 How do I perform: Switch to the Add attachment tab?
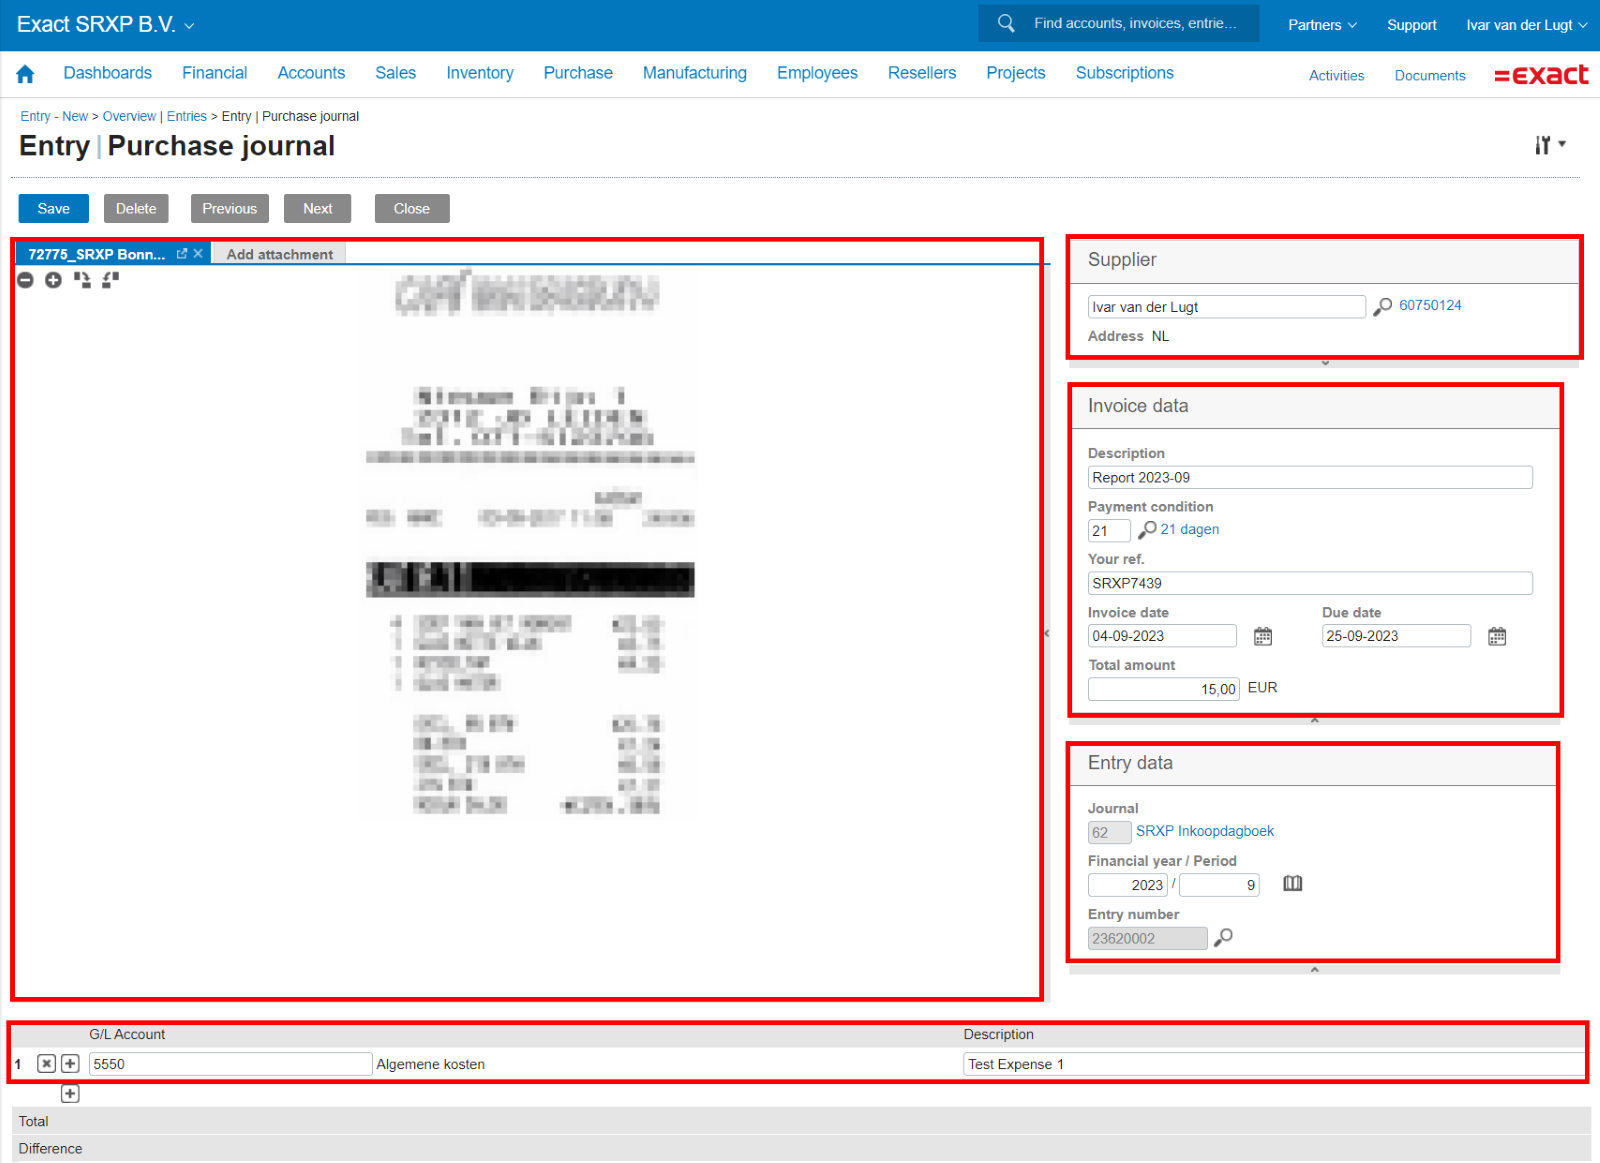point(279,254)
